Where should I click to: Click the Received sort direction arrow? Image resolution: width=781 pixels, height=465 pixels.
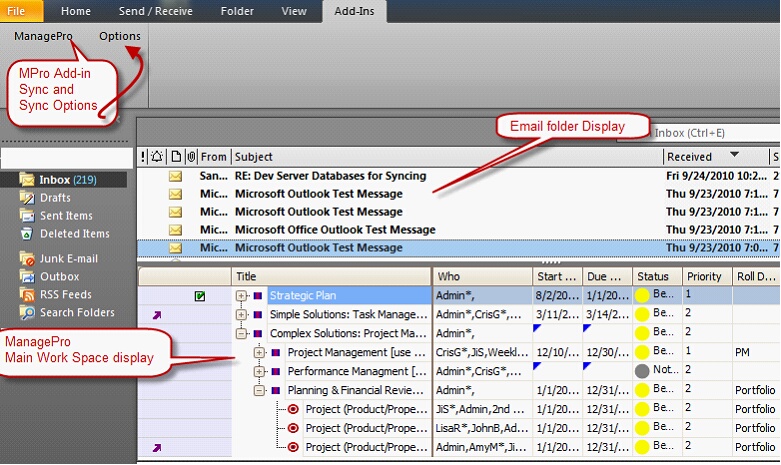tap(734, 154)
